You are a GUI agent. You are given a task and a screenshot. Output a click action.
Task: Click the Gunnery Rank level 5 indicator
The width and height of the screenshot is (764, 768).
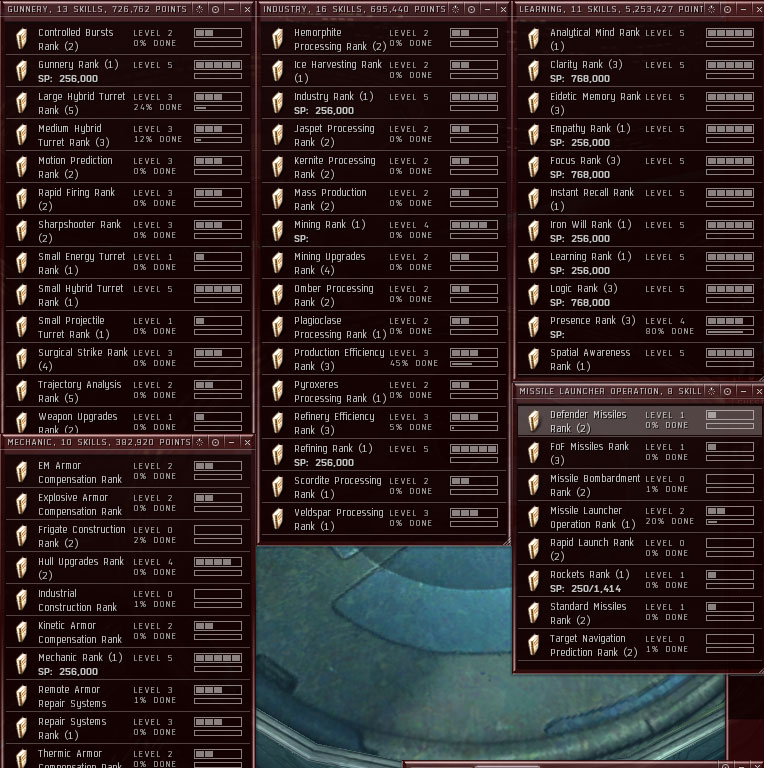click(x=218, y=65)
